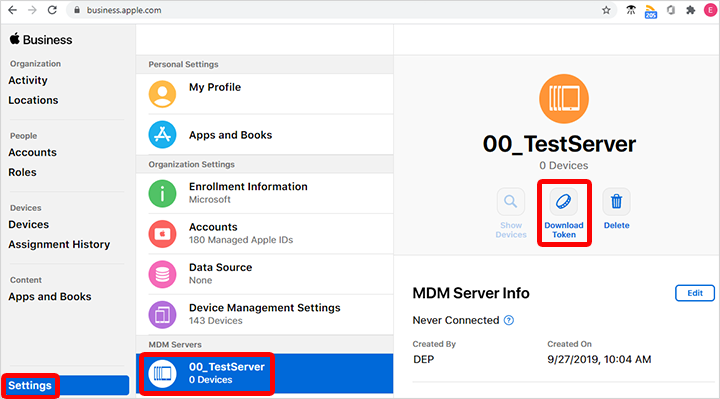Click the Delete trash can icon
Image resolution: width=720 pixels, height=399 pixels.
point(616,202)
